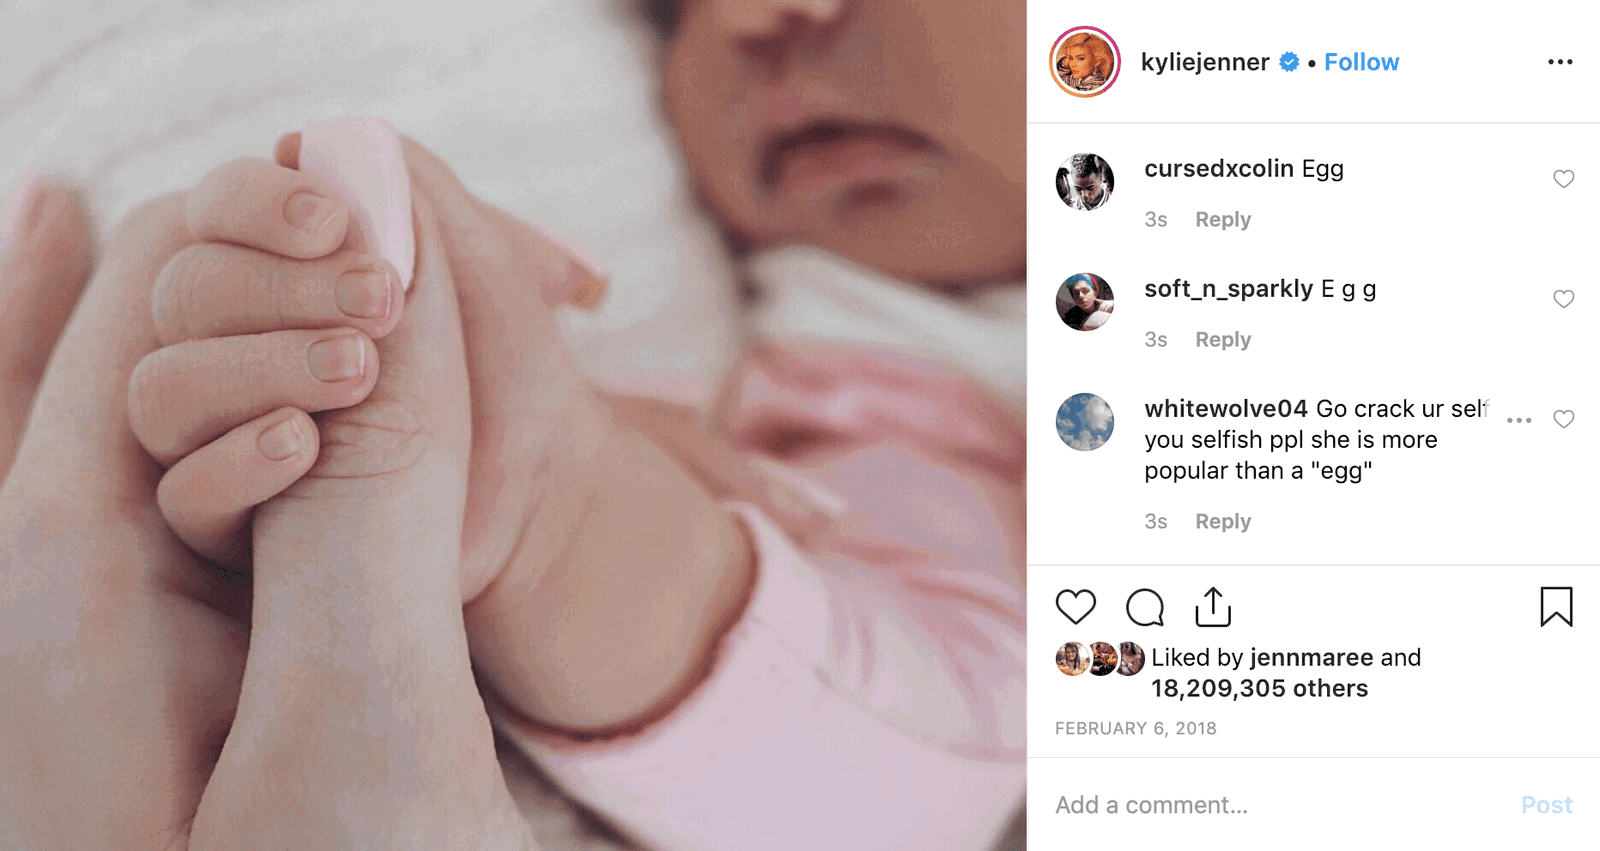Like cursedxcolin's Egg comment
Screen dimensions: 1600x851
(1564, 179)
